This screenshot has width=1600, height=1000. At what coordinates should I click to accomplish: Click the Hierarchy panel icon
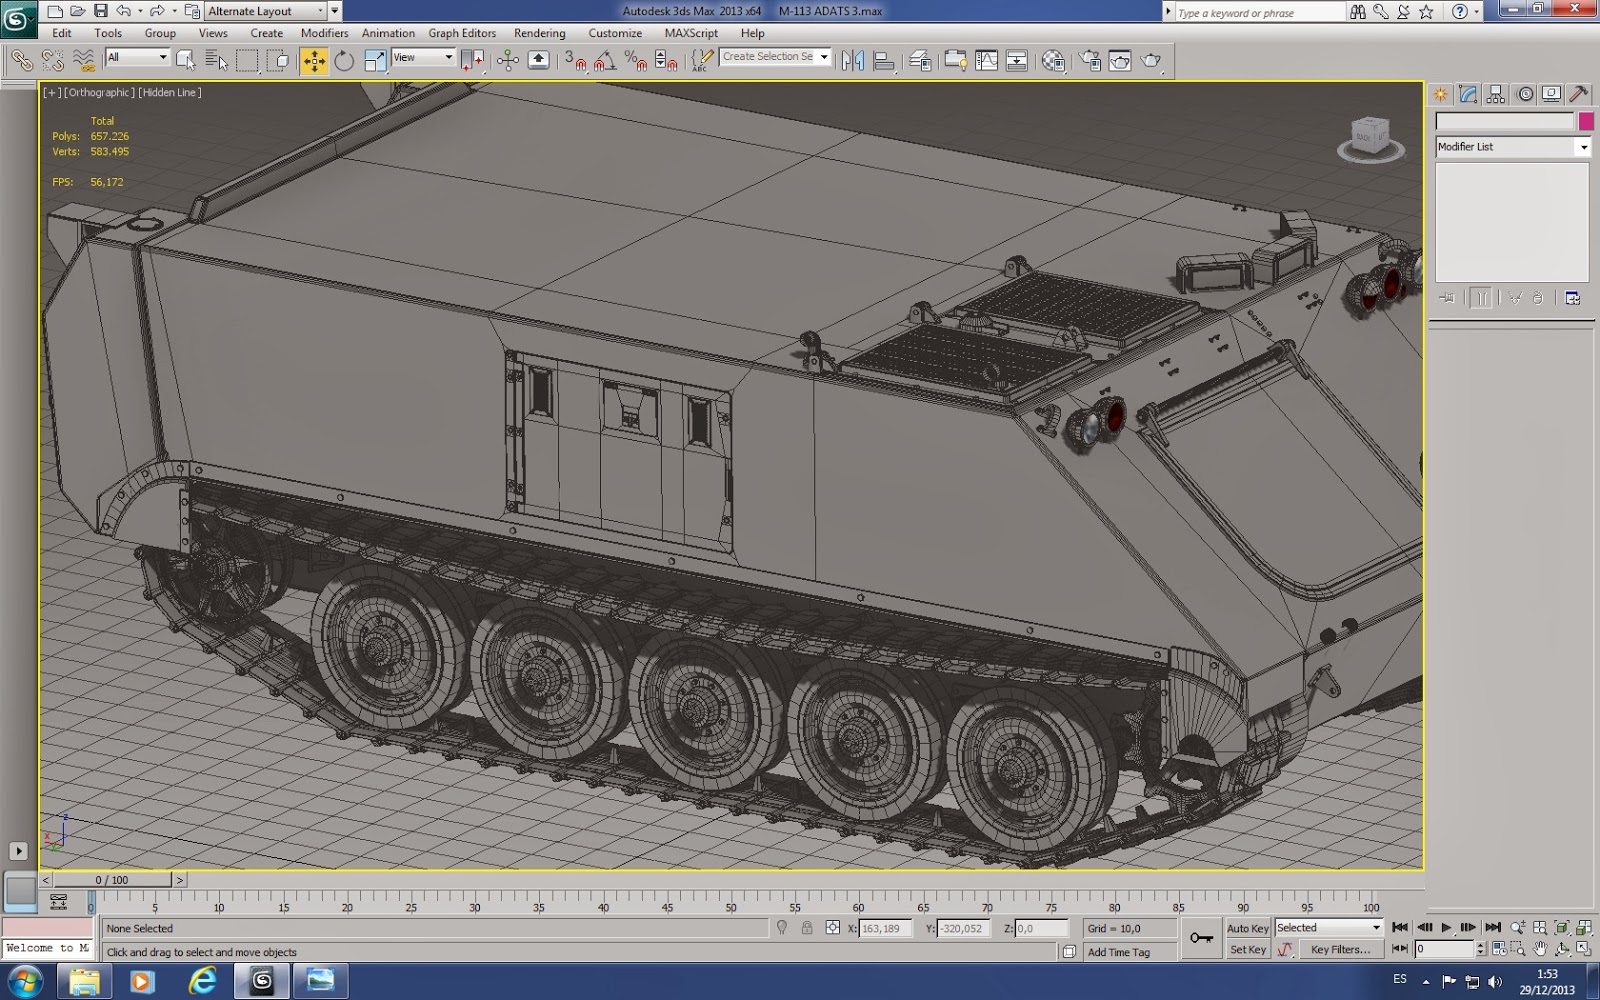[1495, 94]
